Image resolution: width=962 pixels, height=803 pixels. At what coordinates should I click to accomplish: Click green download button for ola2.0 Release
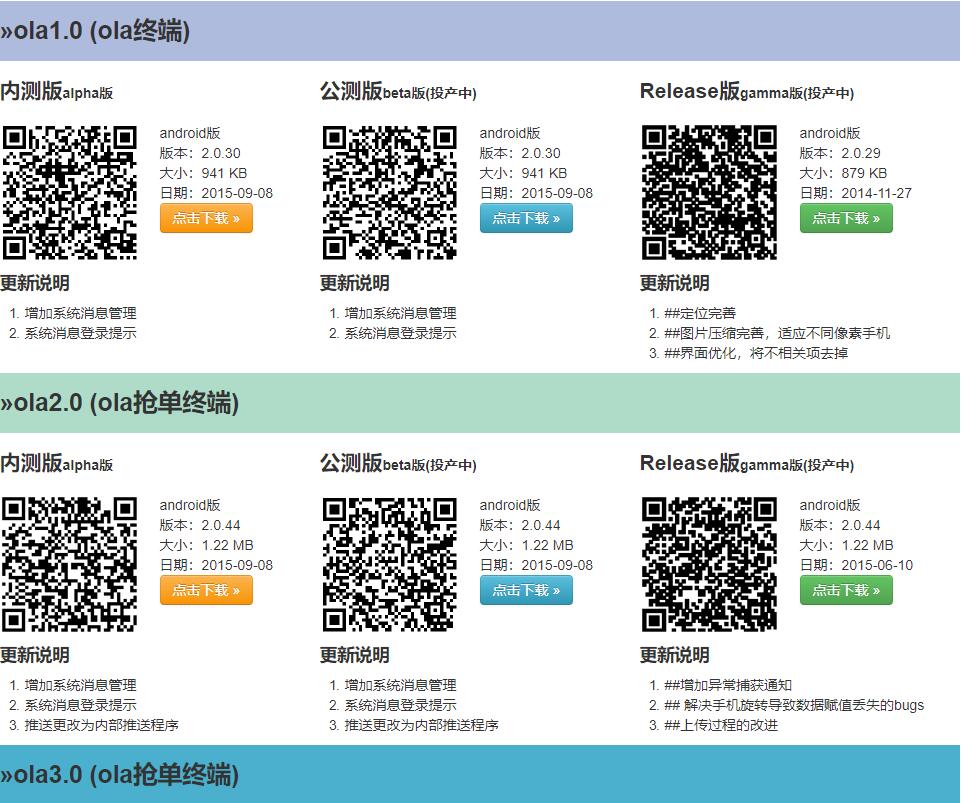coord(846,590)
